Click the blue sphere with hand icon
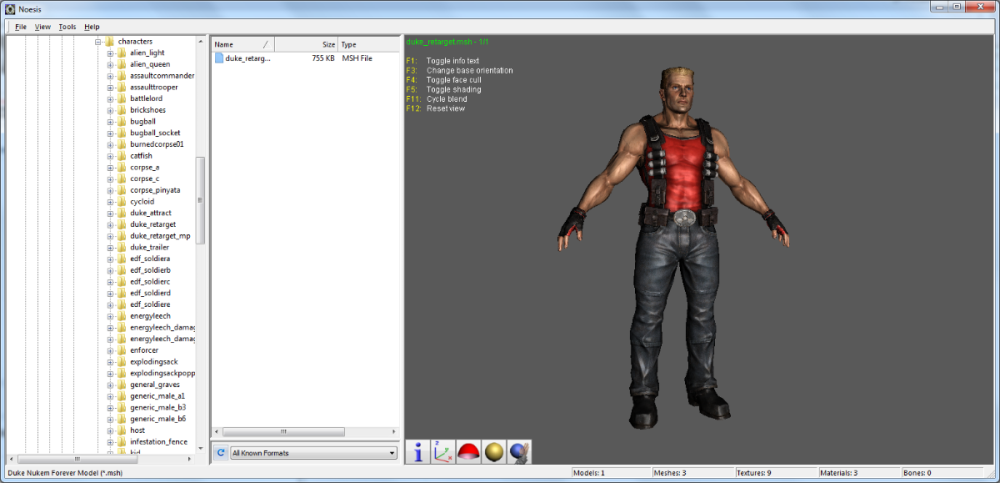 519,452
